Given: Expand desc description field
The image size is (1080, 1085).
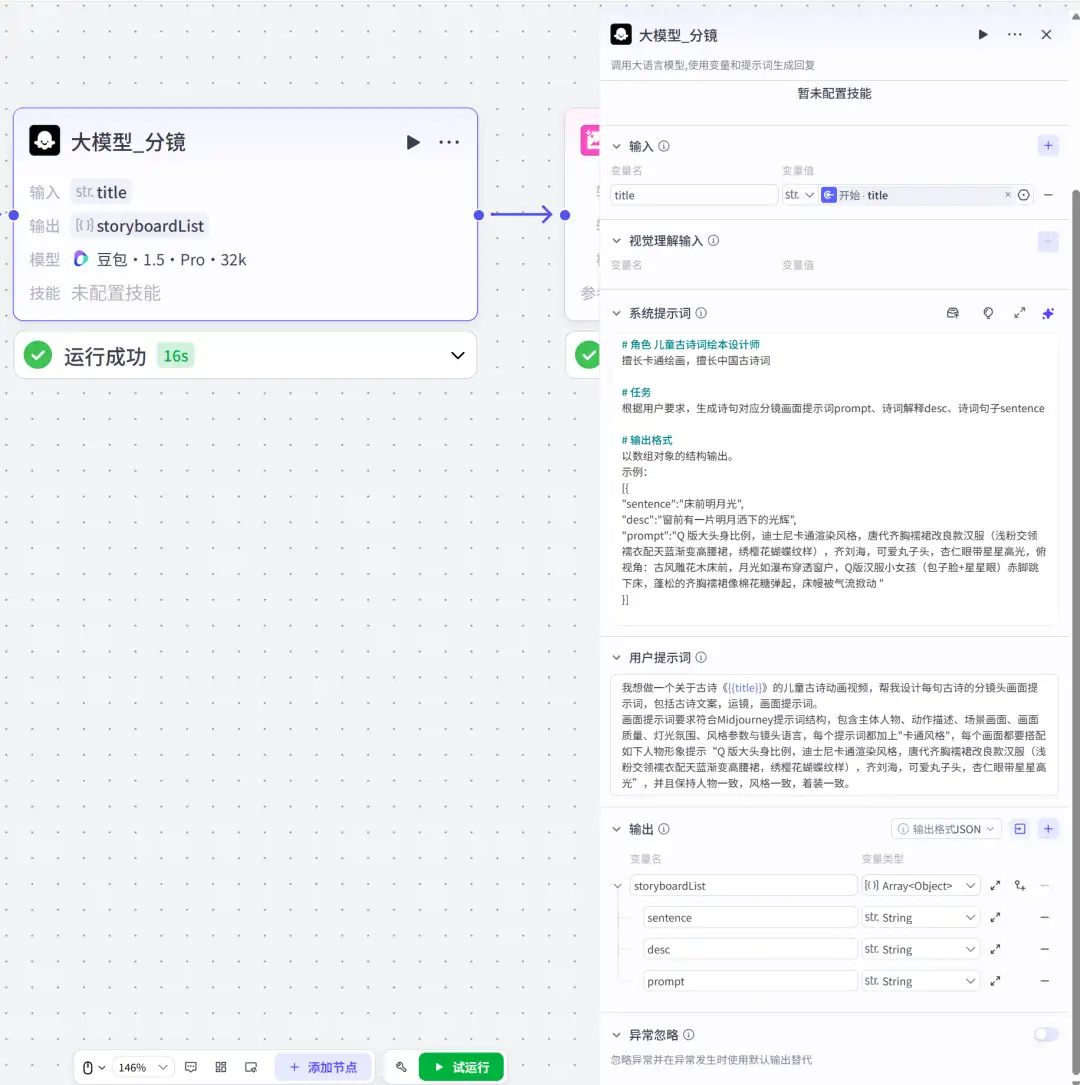Looking at the screenshot, I should pyautogui.click(x=995, y=949).
